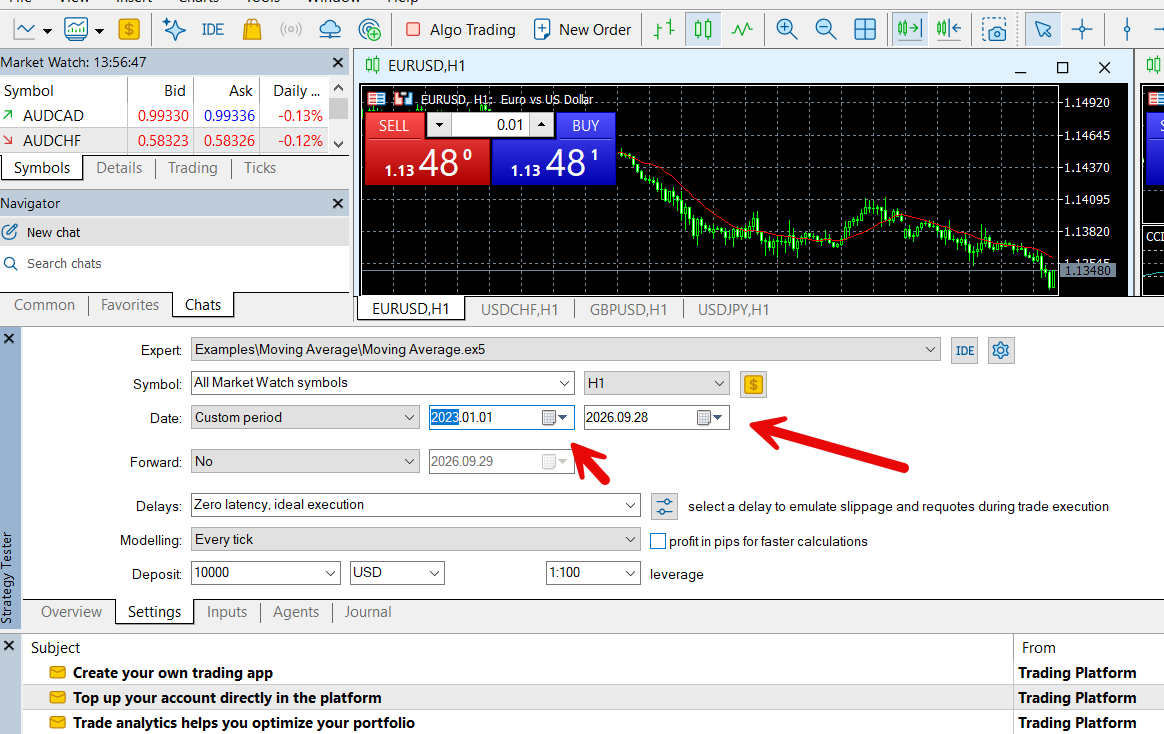Viewport: 1164px width, 734px height.
Task: Switch to the Ticks tab in Market Watch
Action: pyautogui.click(x=260, y=168)
